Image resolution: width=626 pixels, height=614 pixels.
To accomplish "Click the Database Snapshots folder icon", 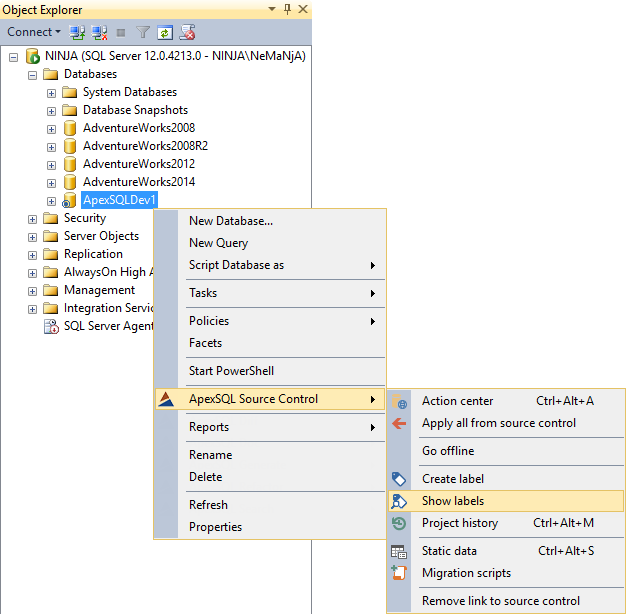I will point(69,110).
